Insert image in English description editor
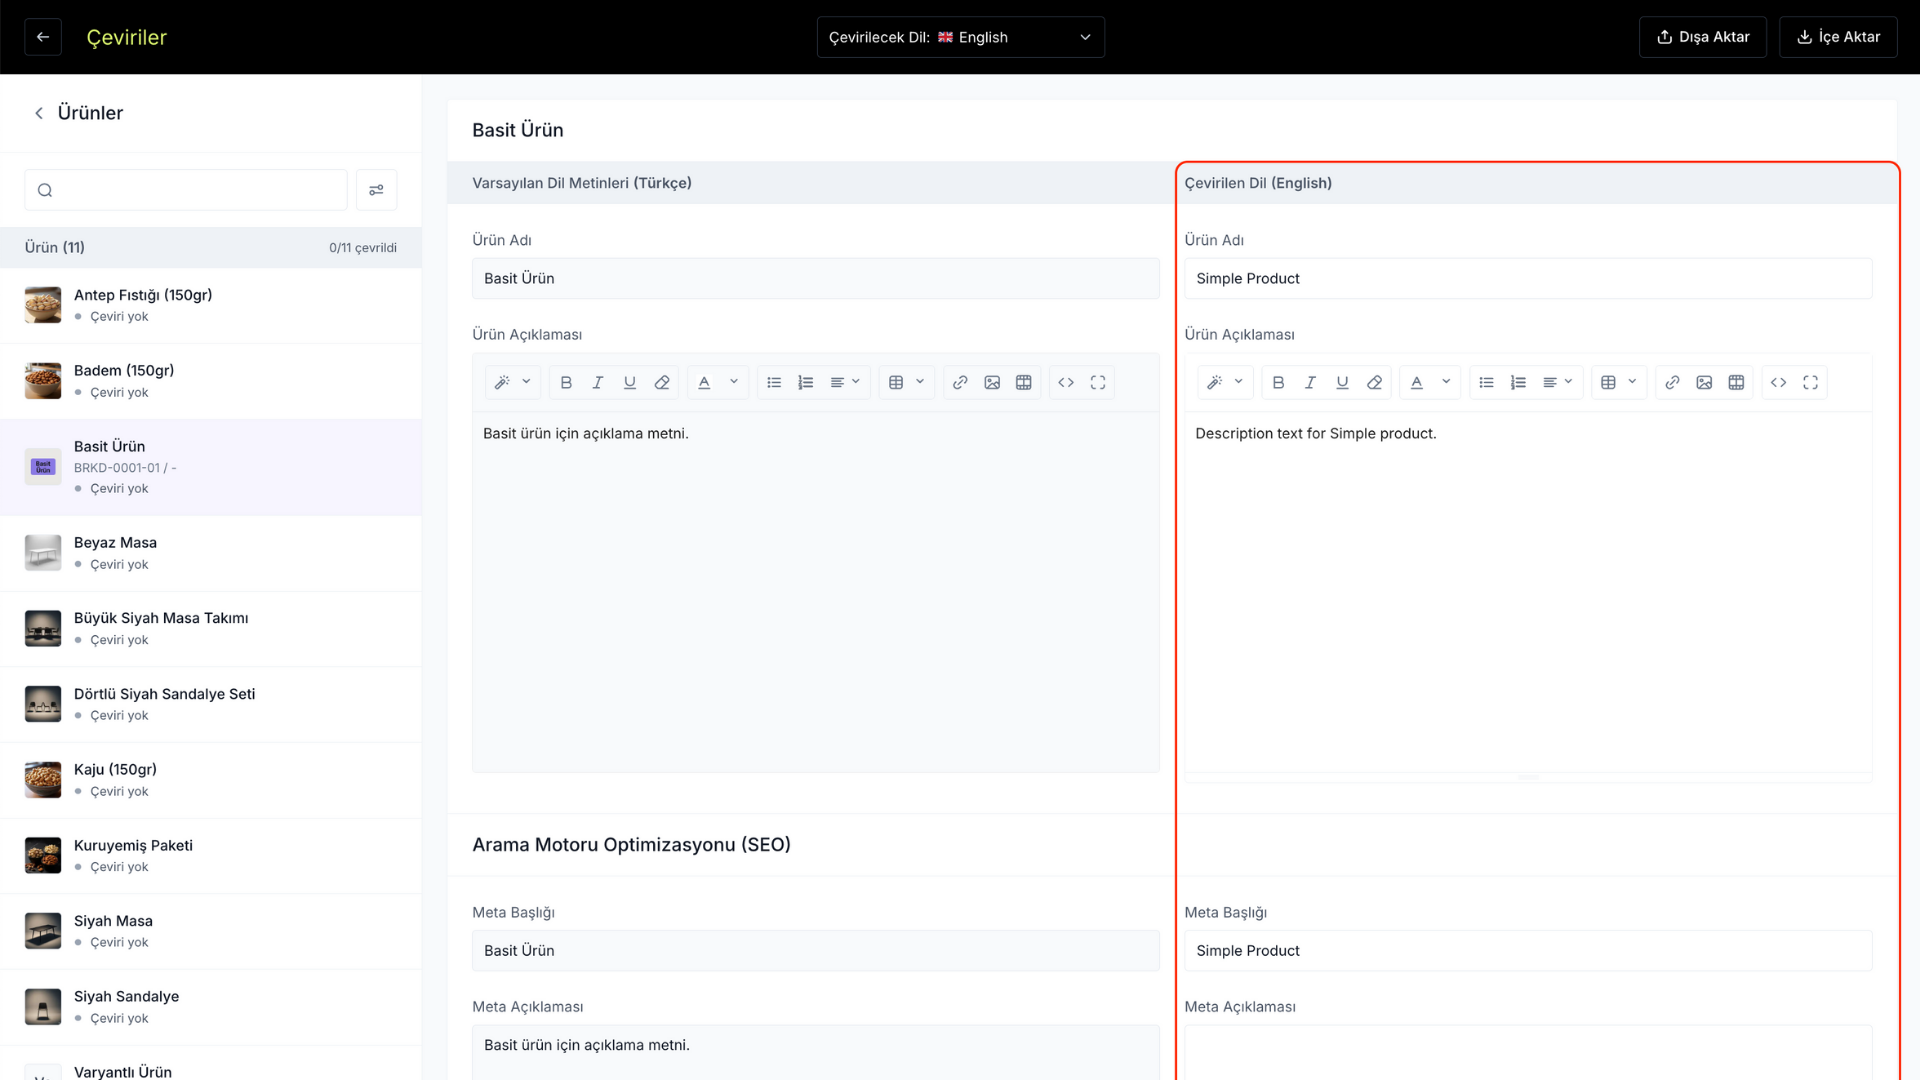The height and width of the screenshot is (1080, 1920). pyautogui.click(x=1704, y=382)
